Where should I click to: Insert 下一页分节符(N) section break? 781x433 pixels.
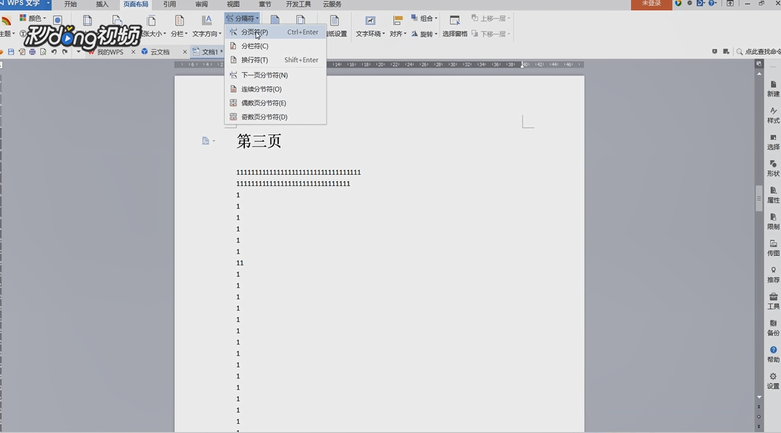275,75
